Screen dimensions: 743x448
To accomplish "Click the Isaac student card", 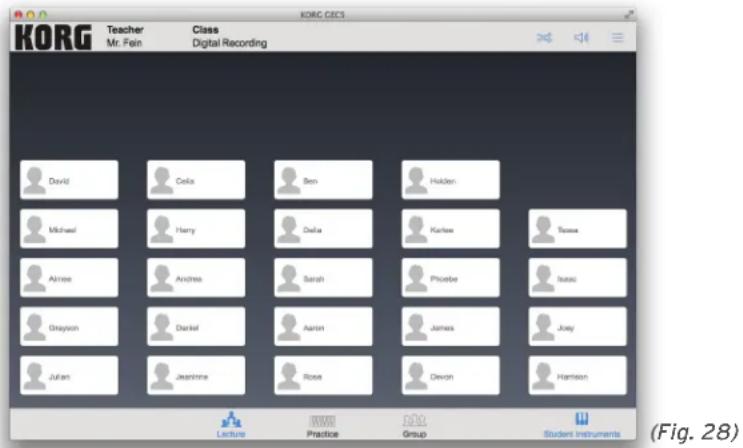I will [x=578, y=277].
